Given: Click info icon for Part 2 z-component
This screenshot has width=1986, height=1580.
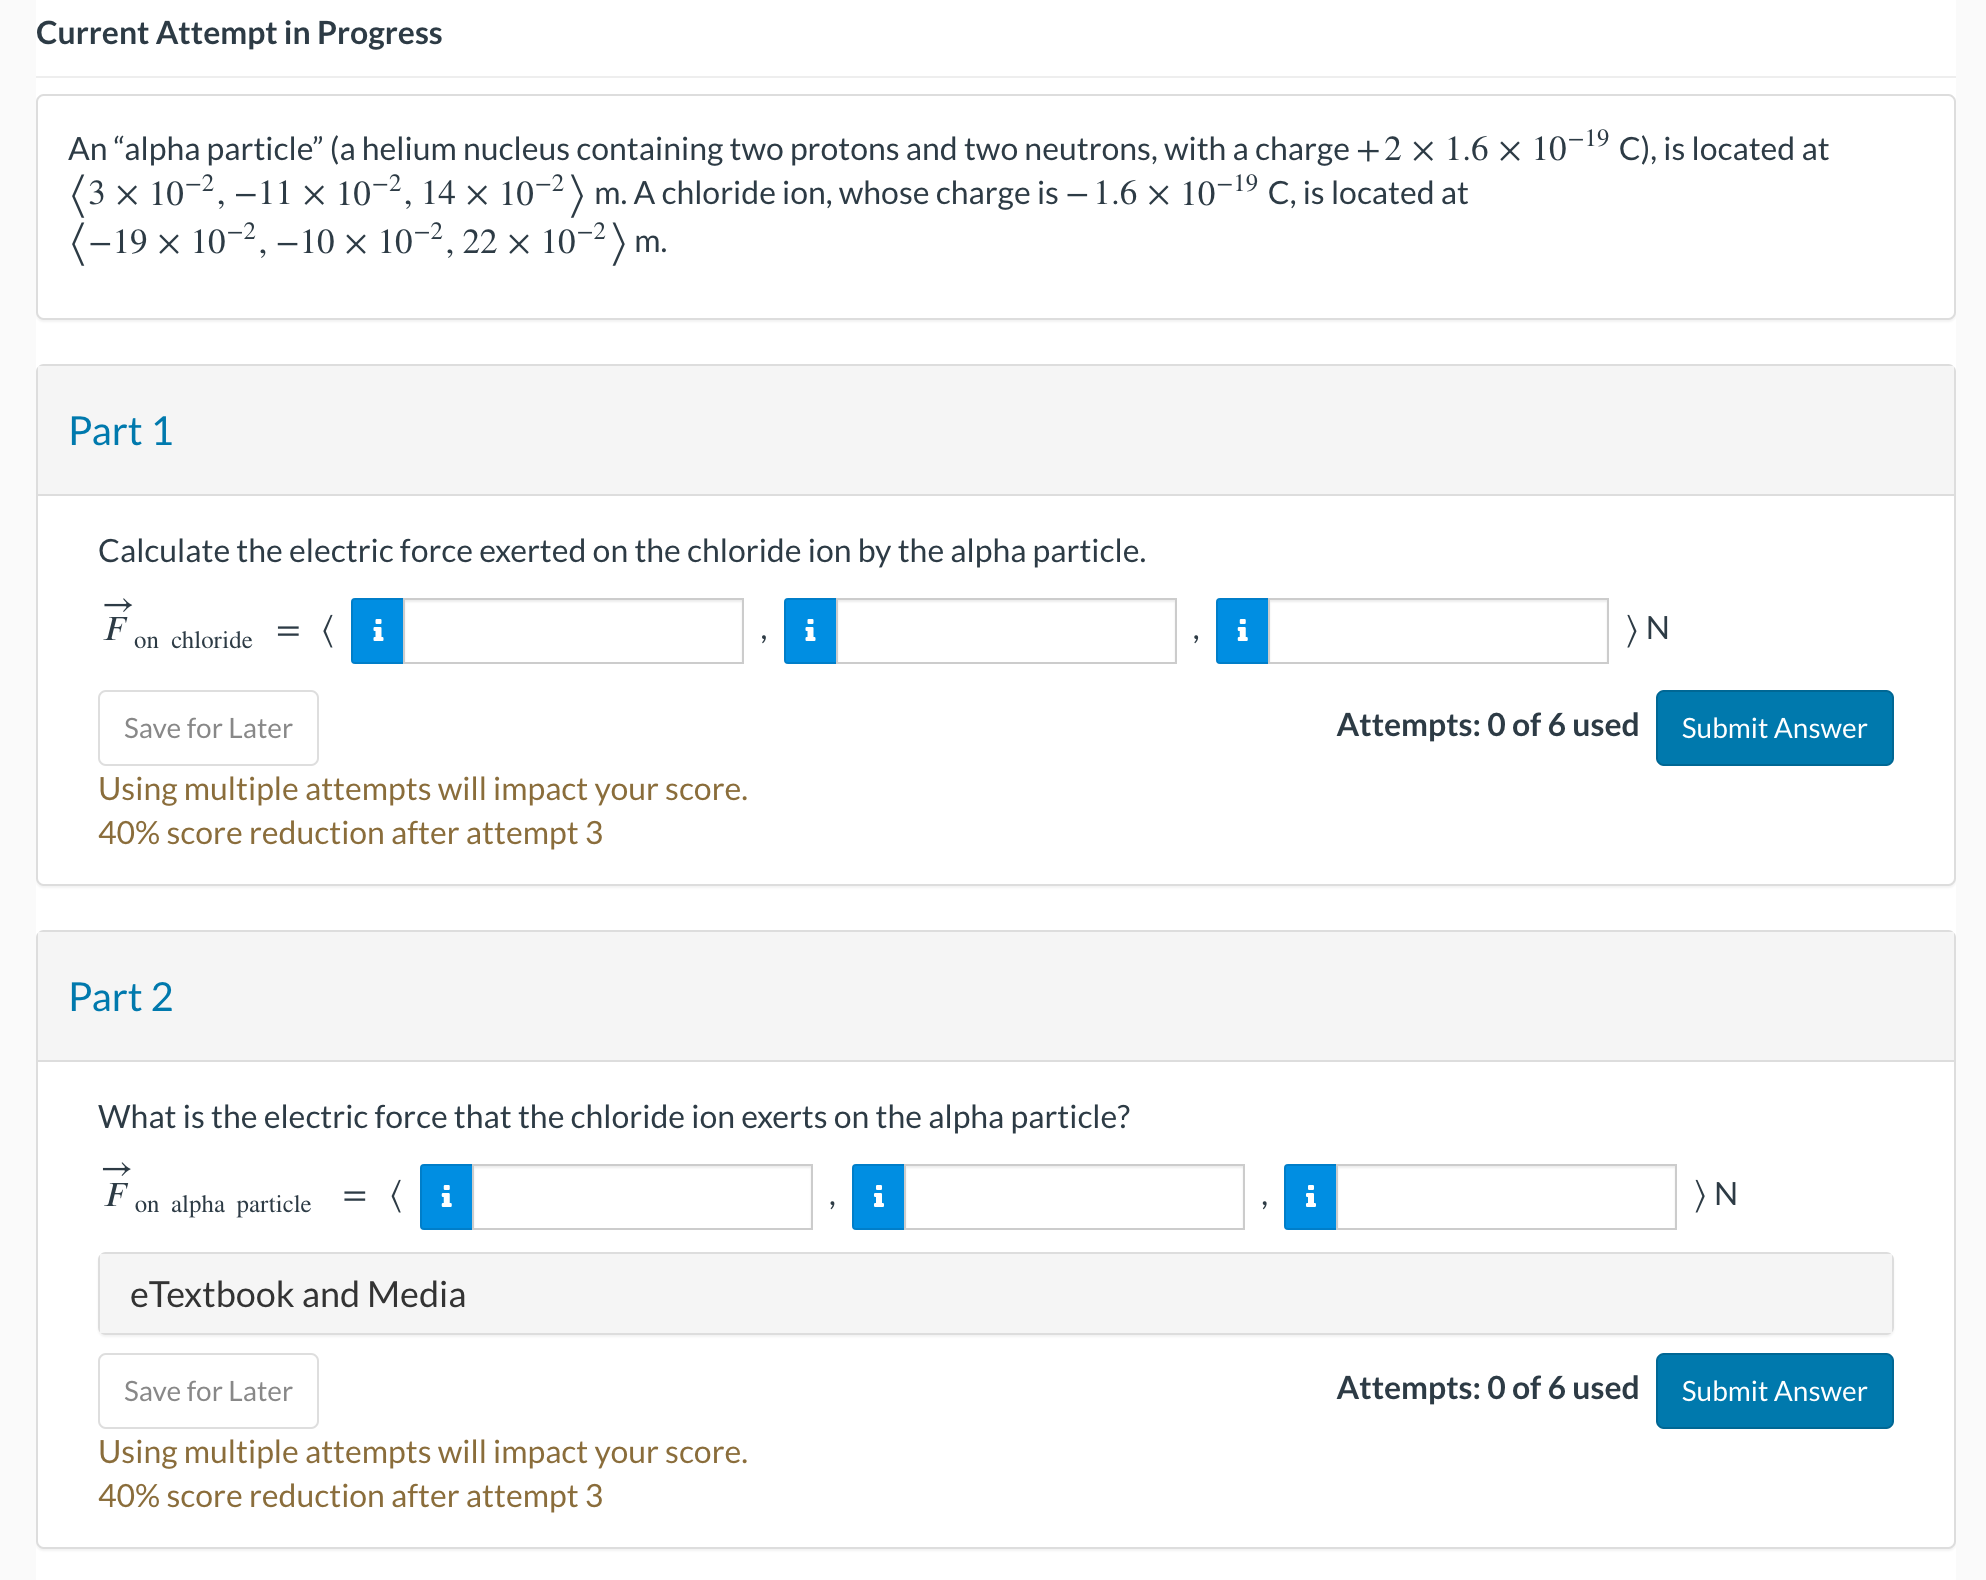Looking at the screenshot, I should (1310, 1197).
